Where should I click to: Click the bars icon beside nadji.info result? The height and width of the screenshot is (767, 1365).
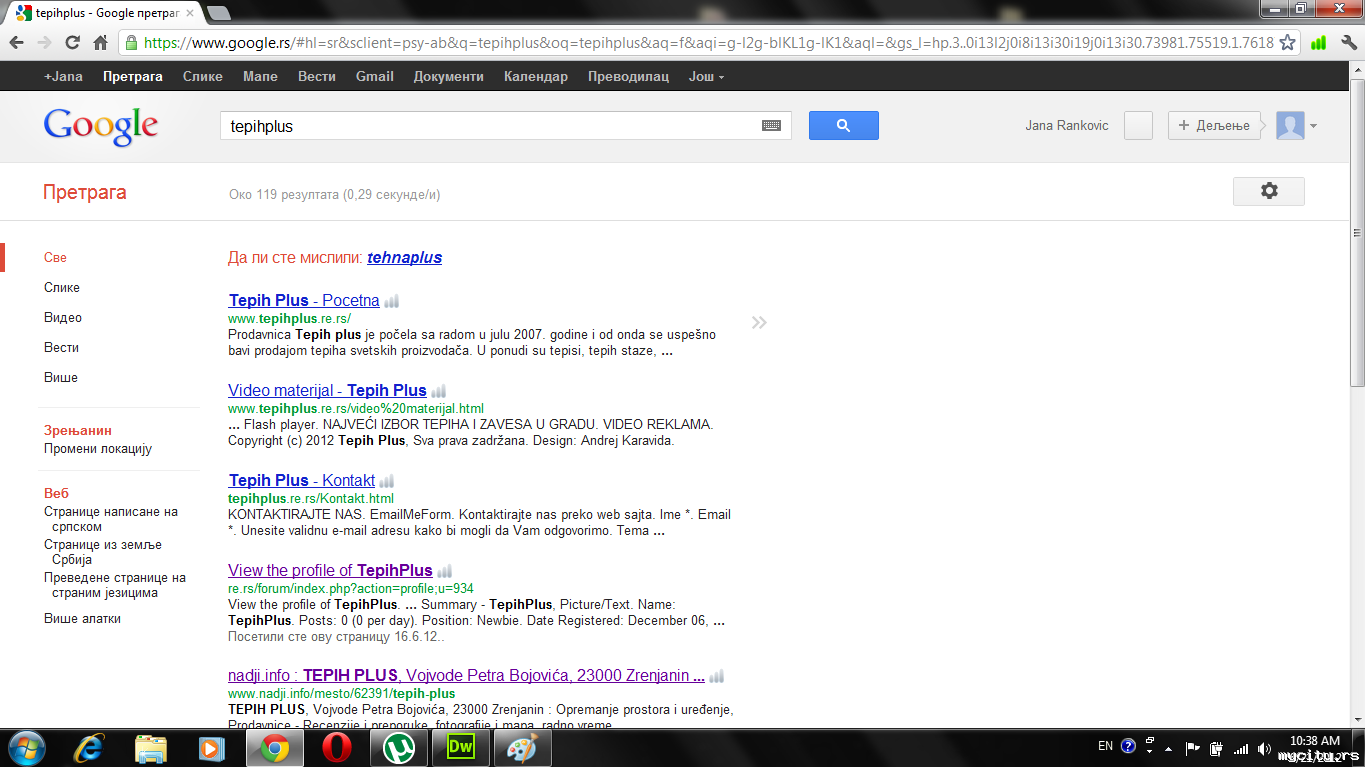[717, 676]
